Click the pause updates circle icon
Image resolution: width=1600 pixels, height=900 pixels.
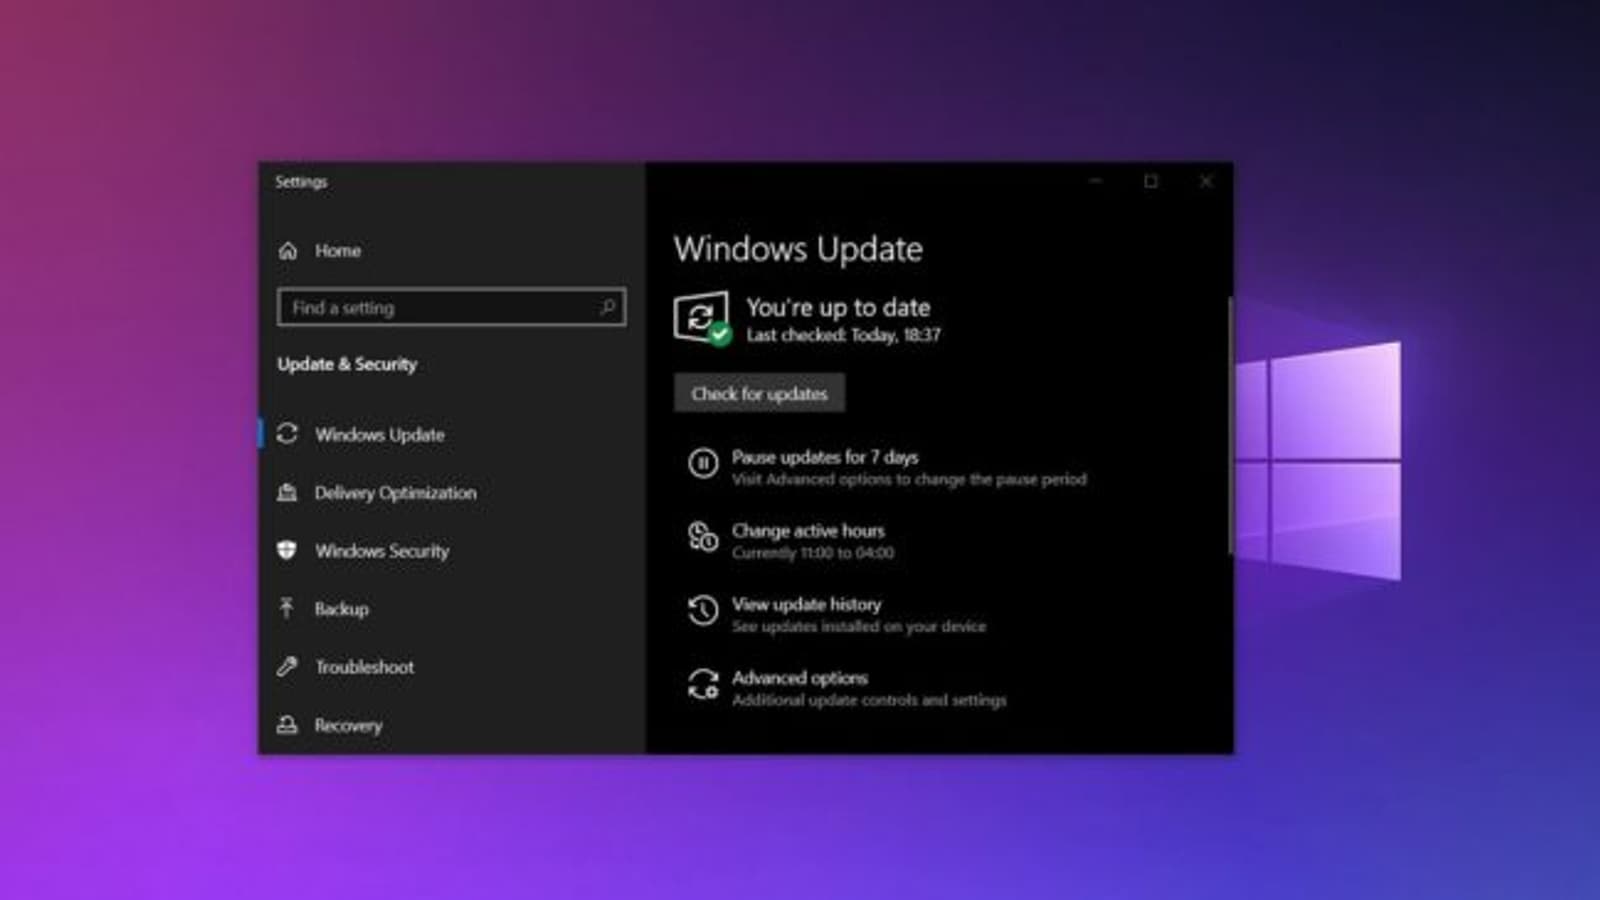(703, 463)
